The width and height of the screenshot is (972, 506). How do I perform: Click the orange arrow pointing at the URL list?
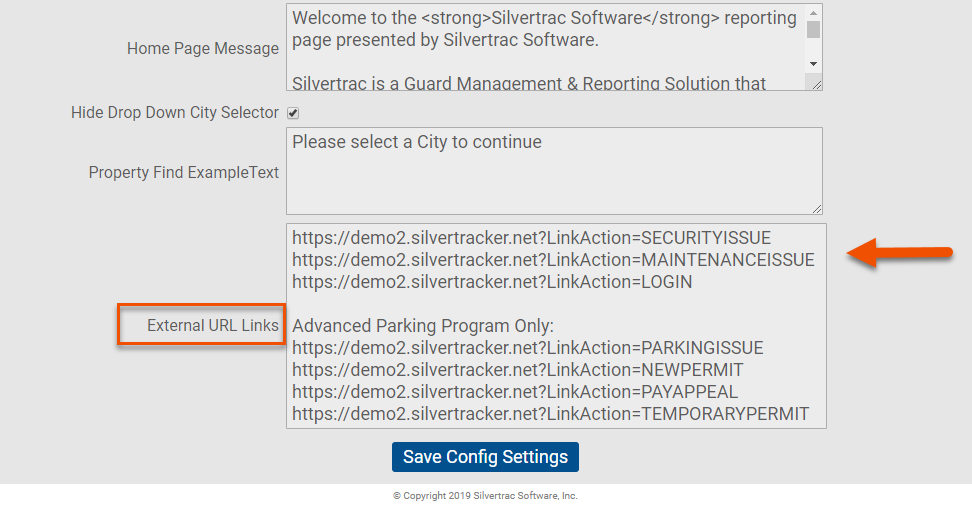point(899,252)
